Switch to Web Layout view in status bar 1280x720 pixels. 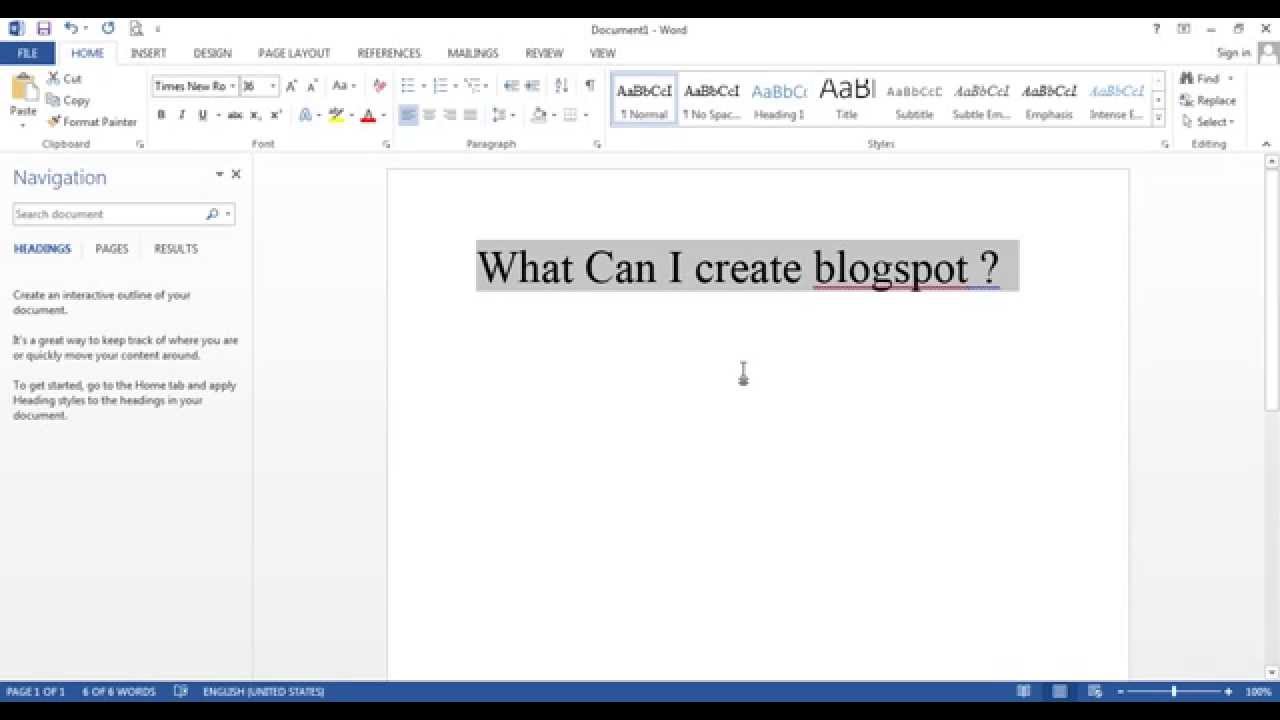pyautogui.click(x=1095, y=691)
